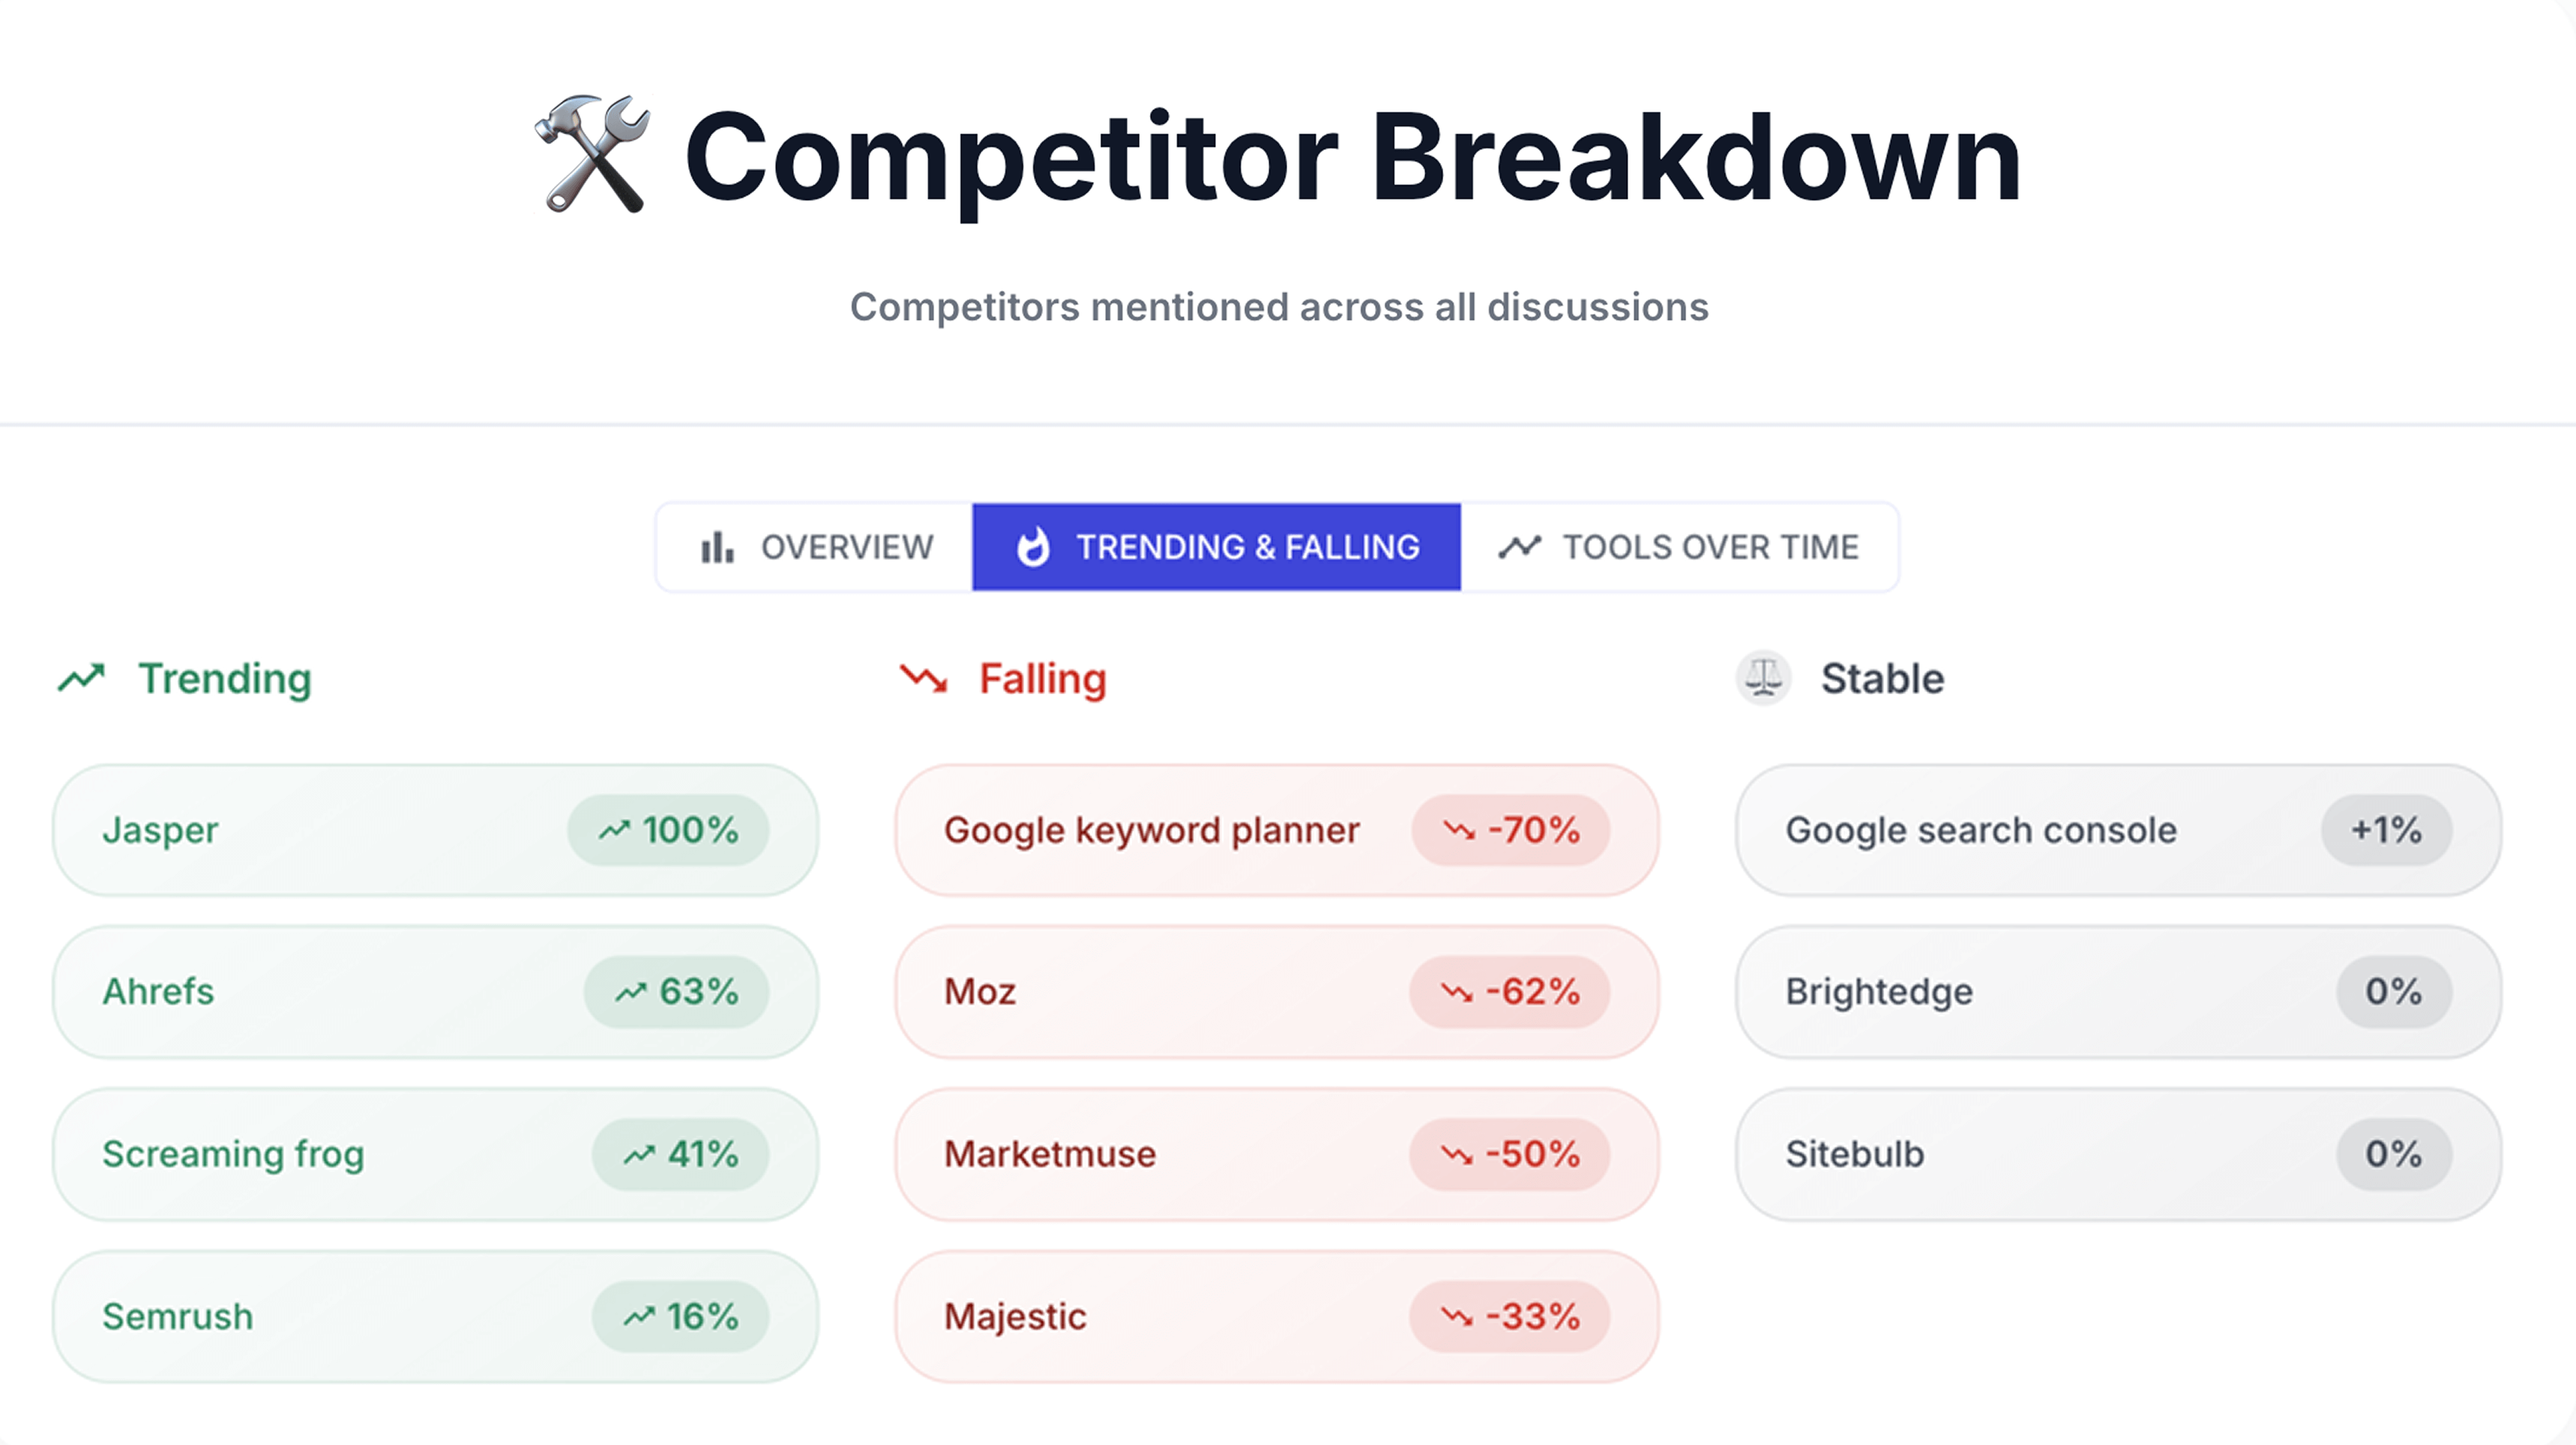Click the Semrush 16% badge

click(x=680, y=1316)
